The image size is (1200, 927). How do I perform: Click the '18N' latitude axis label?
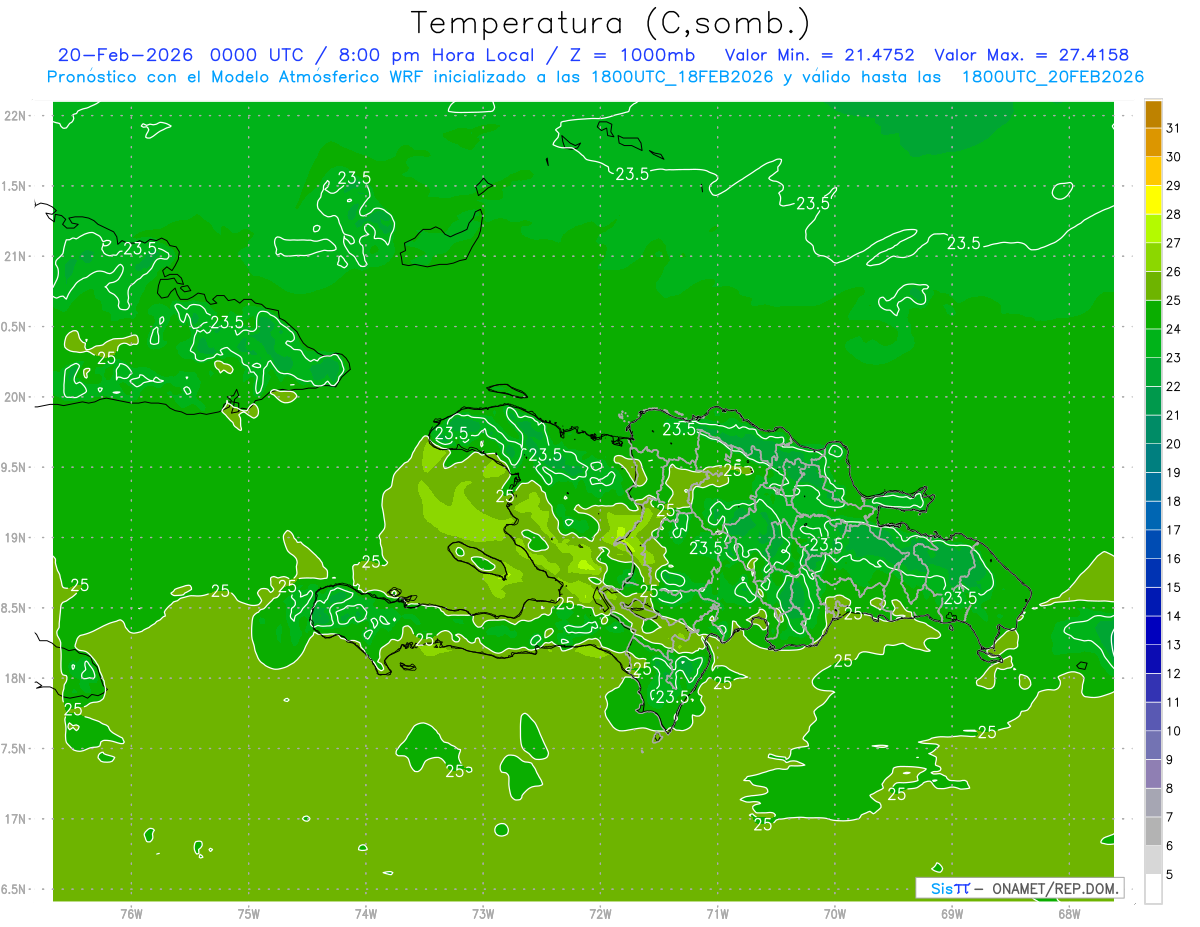[x=17, y=678]
